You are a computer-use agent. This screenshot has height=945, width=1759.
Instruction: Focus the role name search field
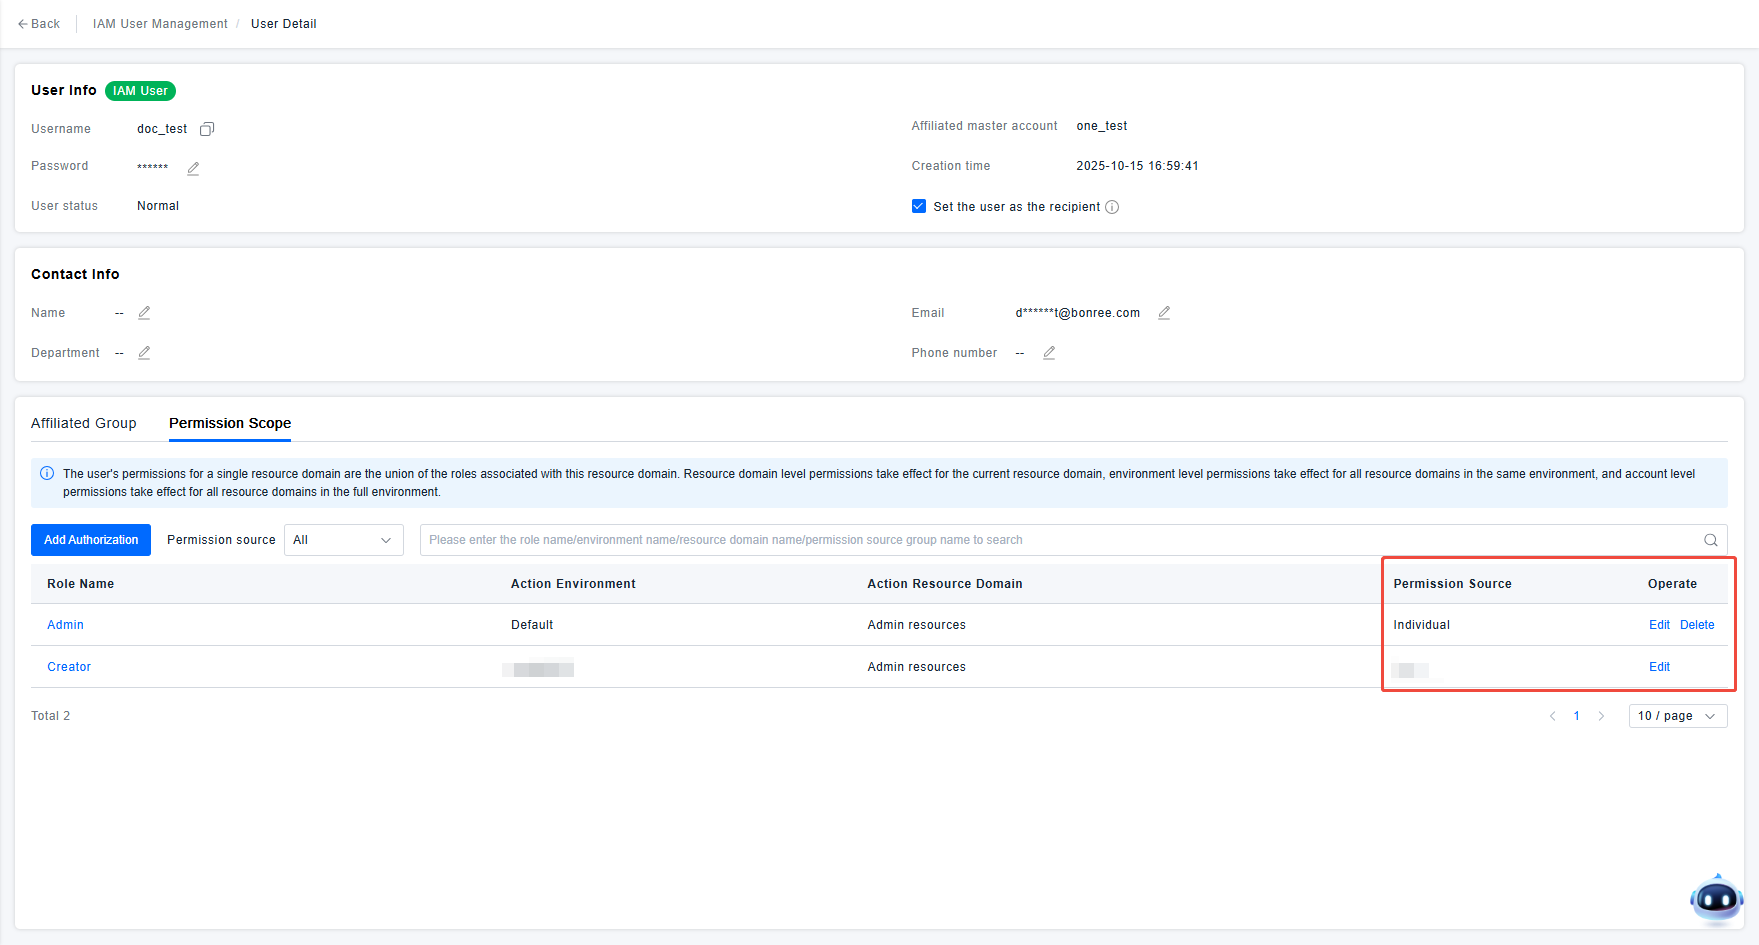pyautogui.click(x=1060, y=540)
